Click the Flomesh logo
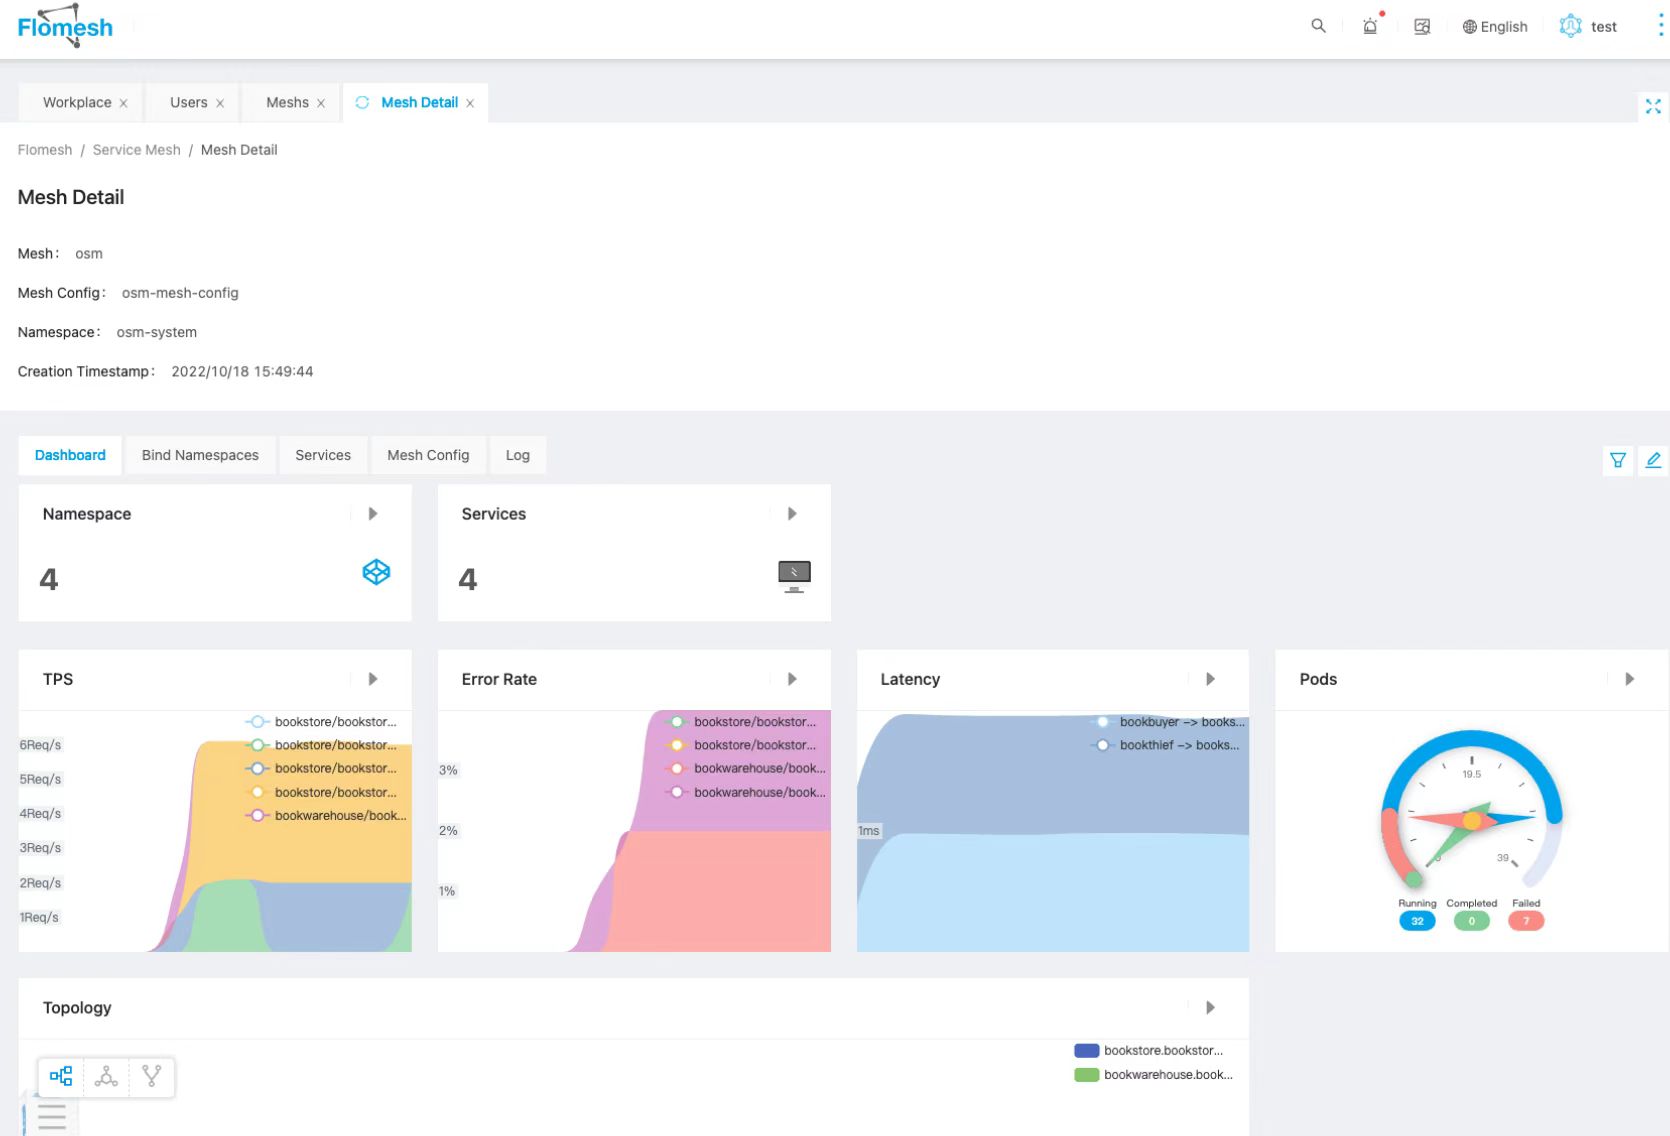 65,26
